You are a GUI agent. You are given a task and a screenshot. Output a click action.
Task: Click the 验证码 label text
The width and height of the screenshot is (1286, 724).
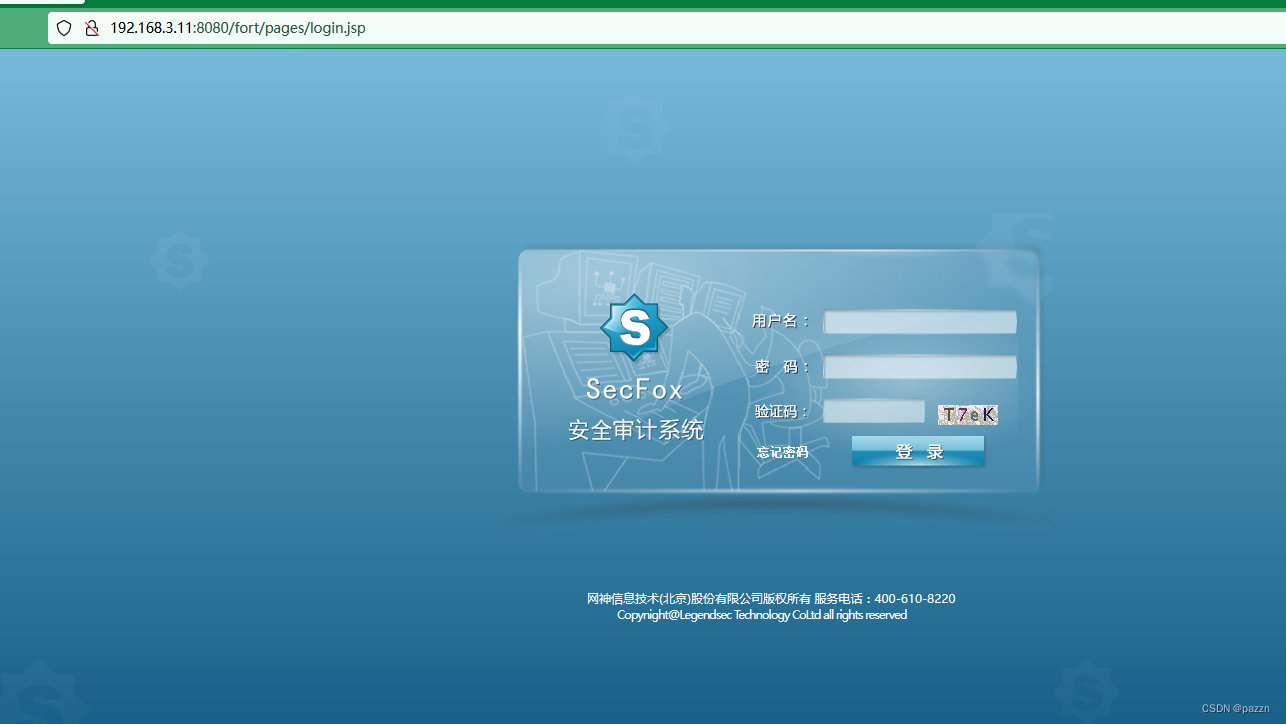click(781, 411)
